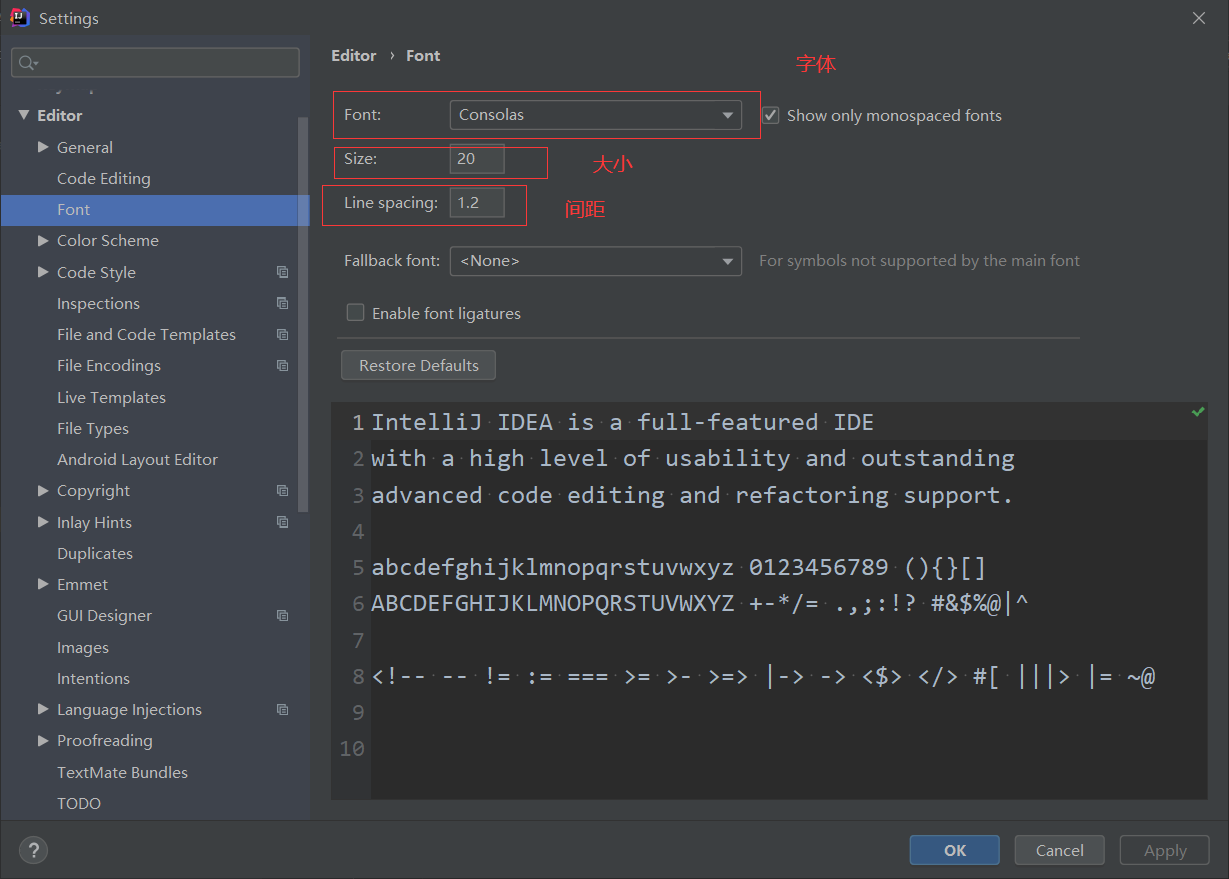Open File and Code Templates page
The image size is (1229, 879).
(x=146, y=334)
